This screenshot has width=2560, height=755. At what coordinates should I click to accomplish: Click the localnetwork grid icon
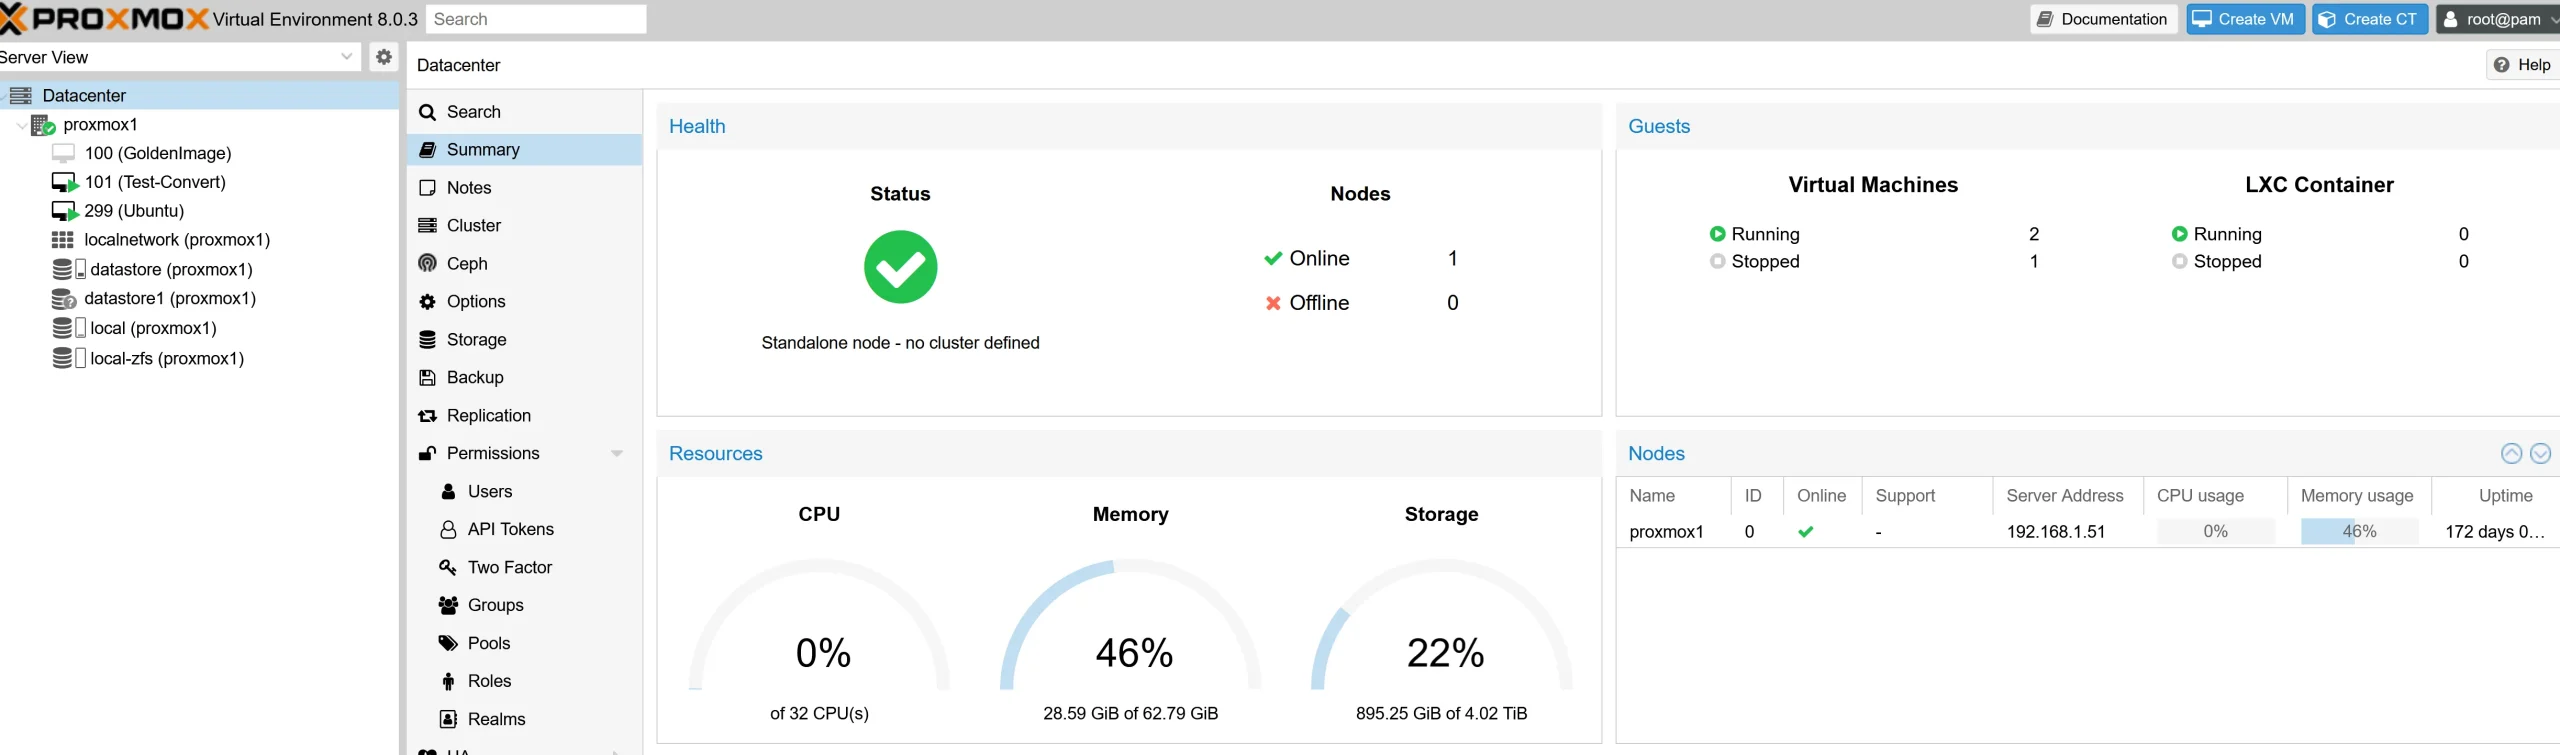pyautogui.click(x=63, y=240)
